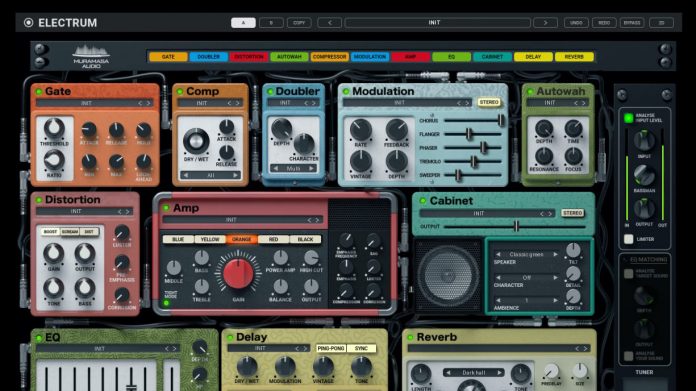Viewport: 696px width, 391px height.
Task: Click the Reverb Length knob
Action: 420,375
